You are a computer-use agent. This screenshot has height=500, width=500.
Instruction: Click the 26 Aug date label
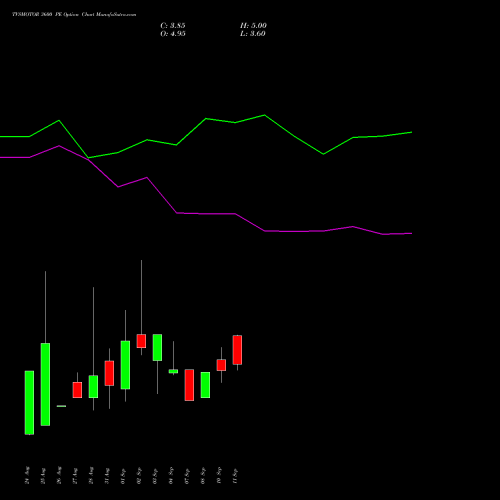[x=59, y=475]
